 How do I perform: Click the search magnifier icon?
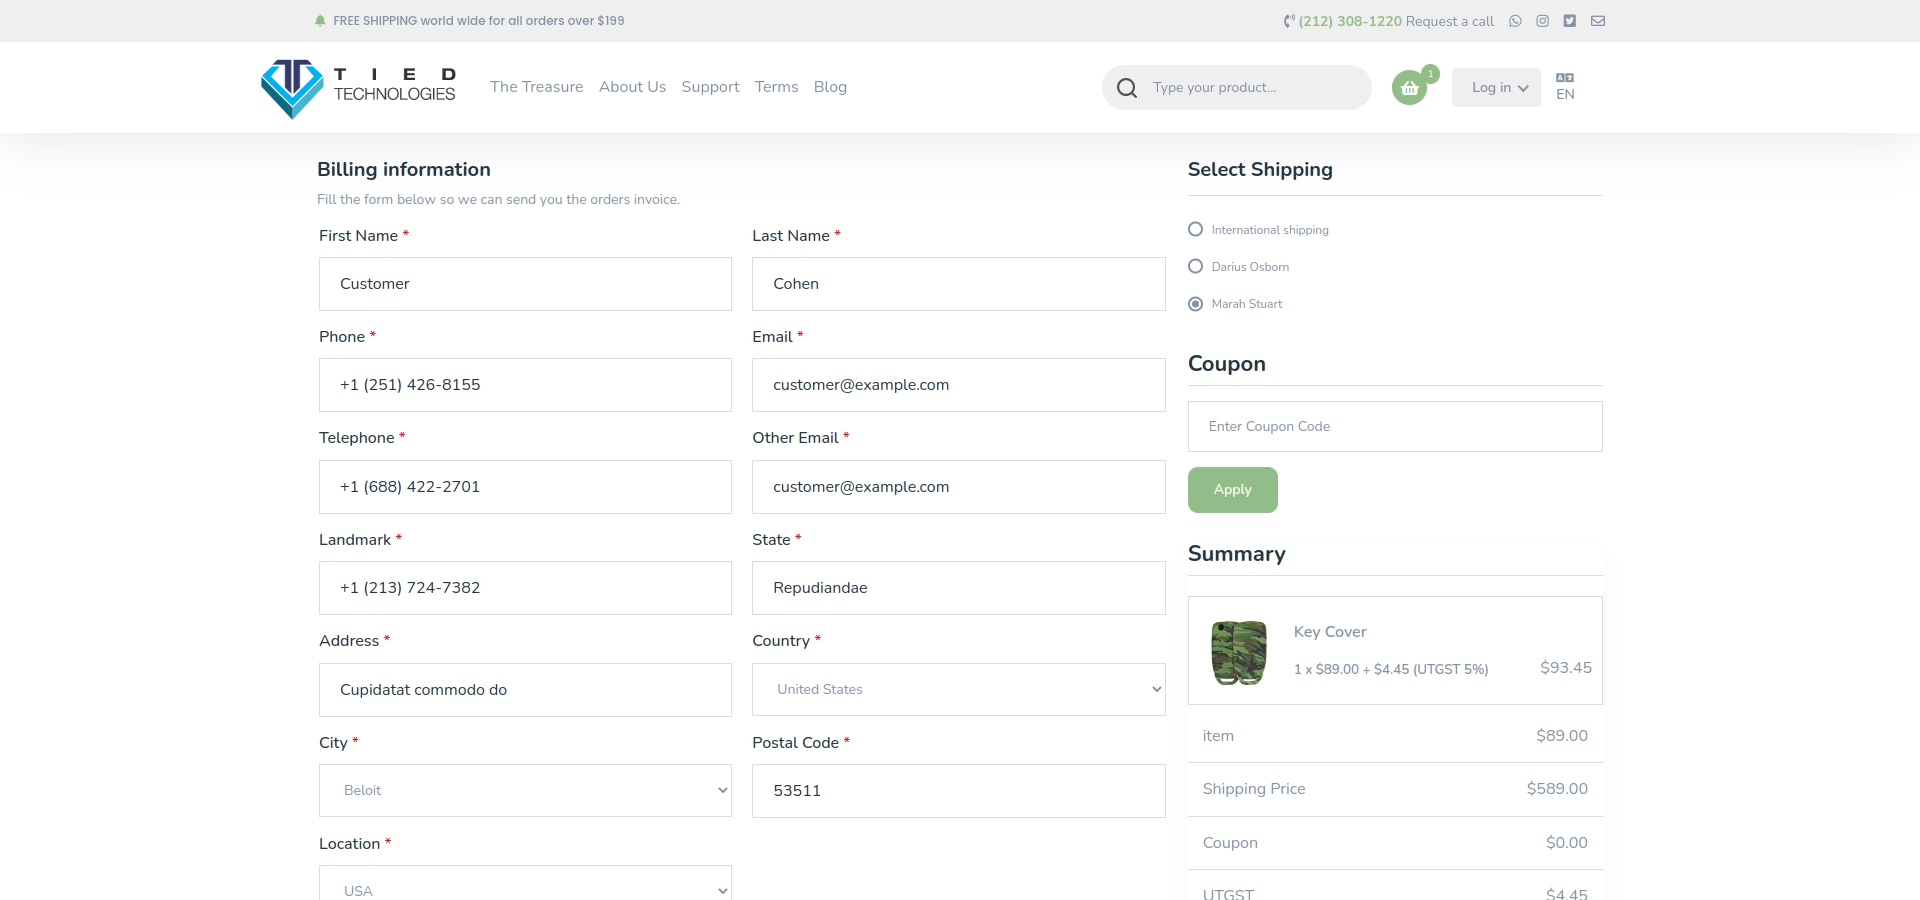tap(1127, 88)
